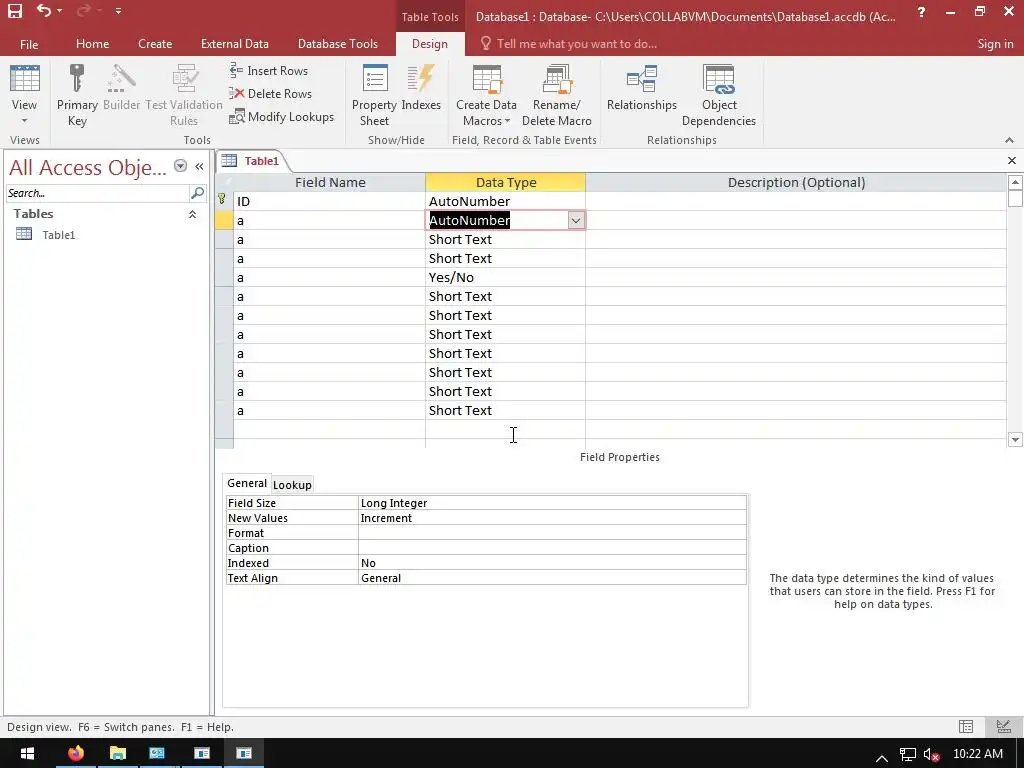Click the empty Field Name cell below last row
Screen dimensions: 1024x768
[x=330, y=430]
